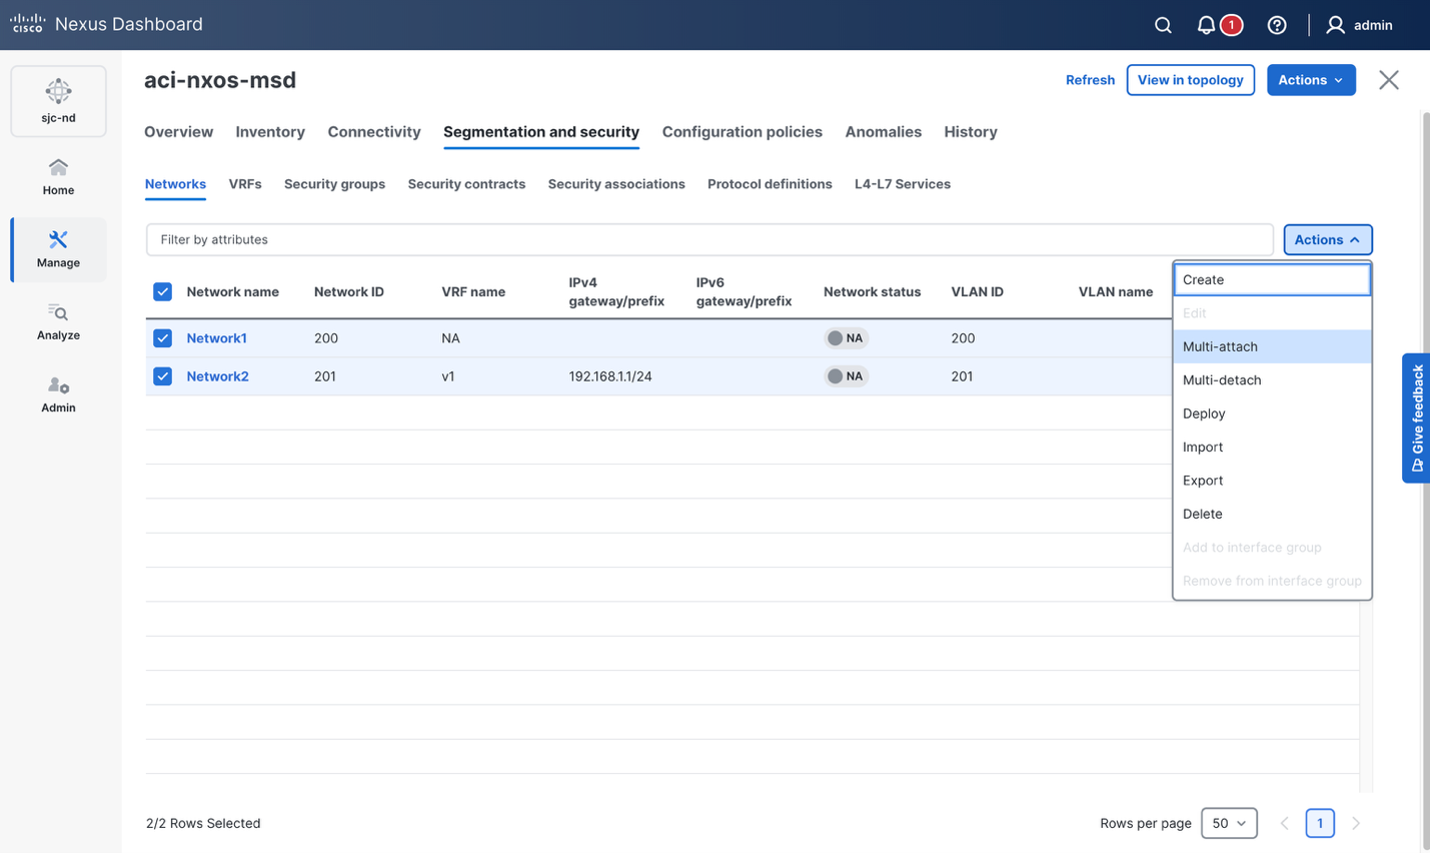
Task: Open the Rows per page dropdown
Action: pyautogui.click(x=1229, y=823)
